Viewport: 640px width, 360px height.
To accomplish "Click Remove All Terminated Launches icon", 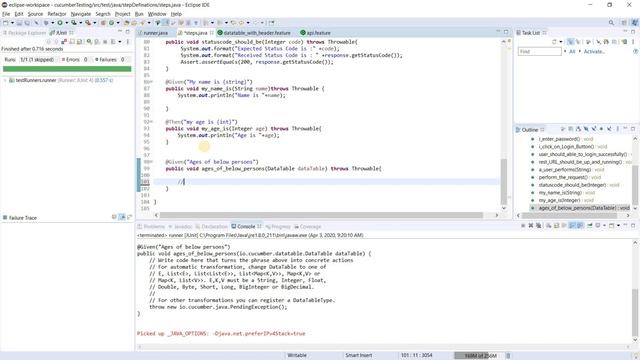I will pyautogui.click(x=539, y=225).
